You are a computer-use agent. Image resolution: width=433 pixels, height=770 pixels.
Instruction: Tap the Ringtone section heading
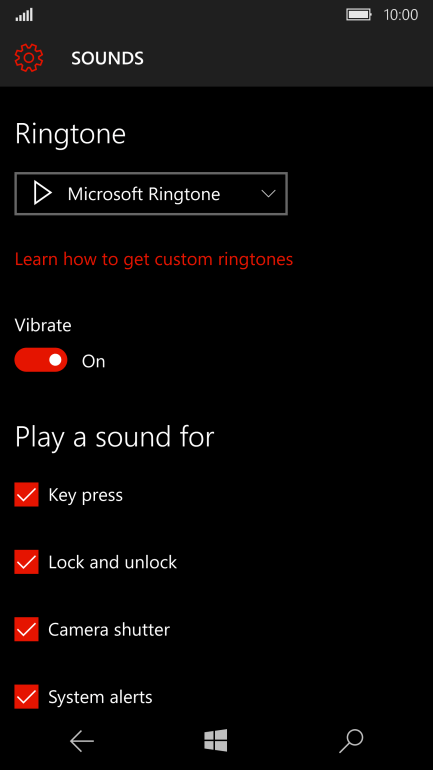click(70, 134)
